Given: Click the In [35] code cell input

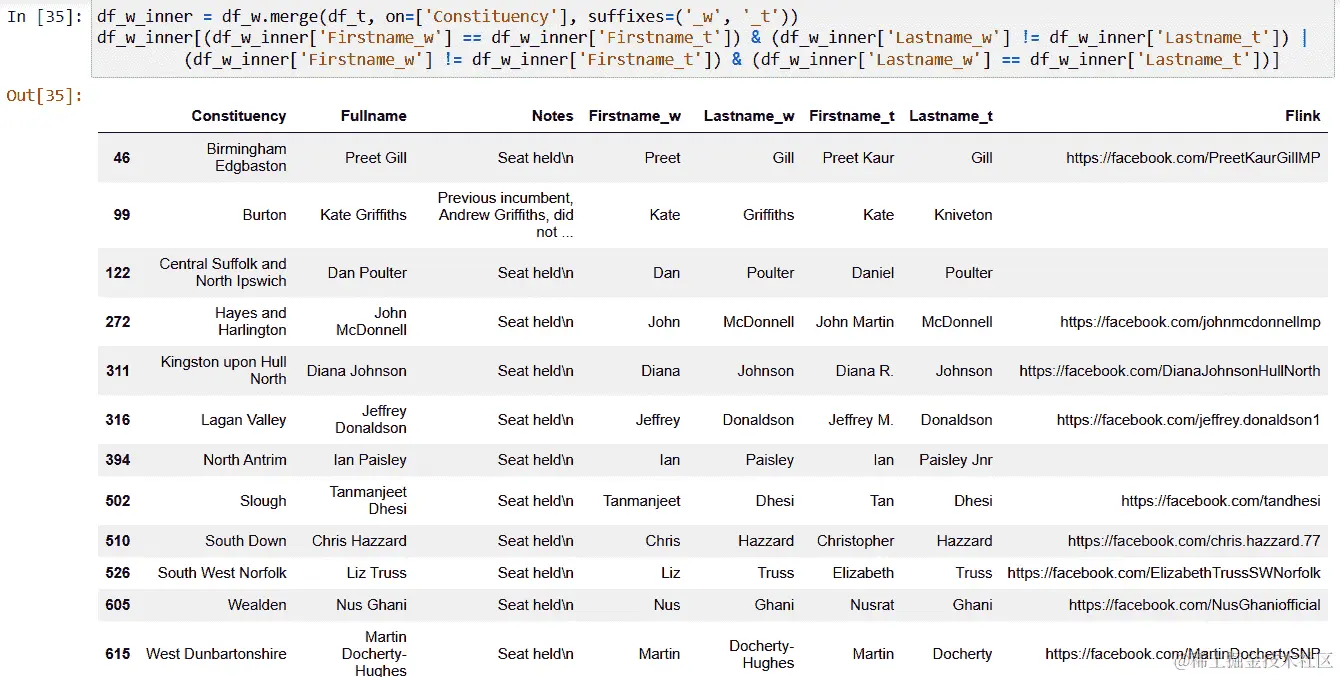Looking at the screenshot, I should point(713,40).
